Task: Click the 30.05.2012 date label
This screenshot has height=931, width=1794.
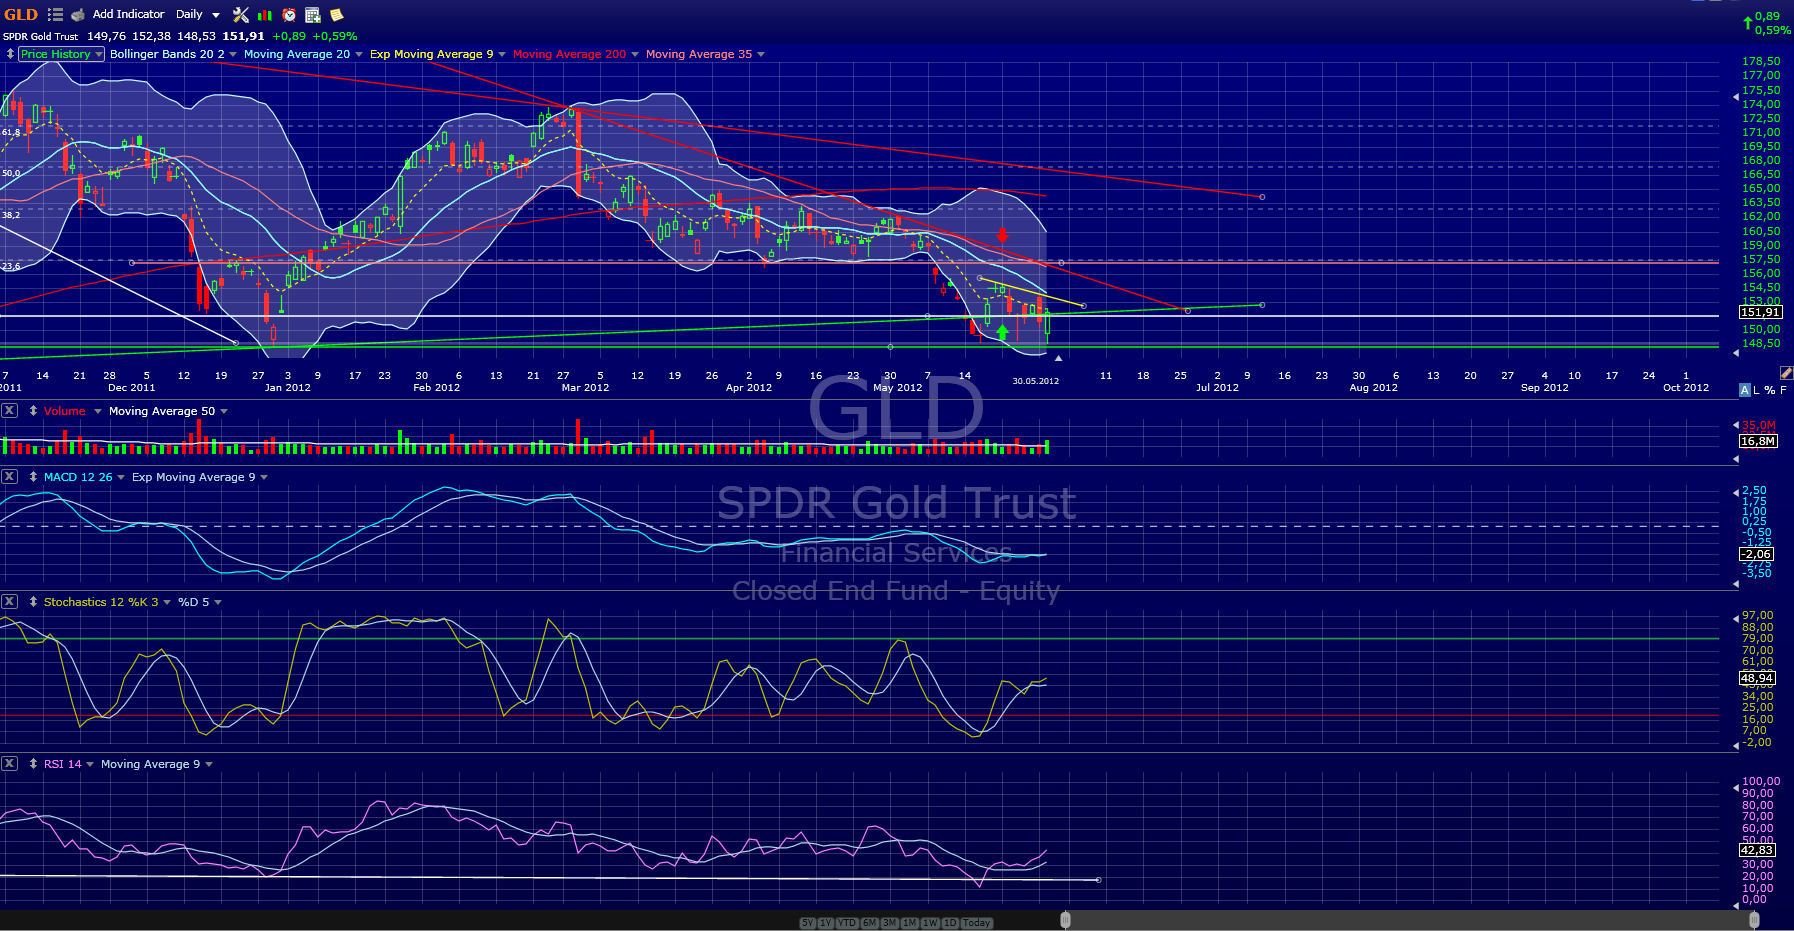Action: 1035,381
